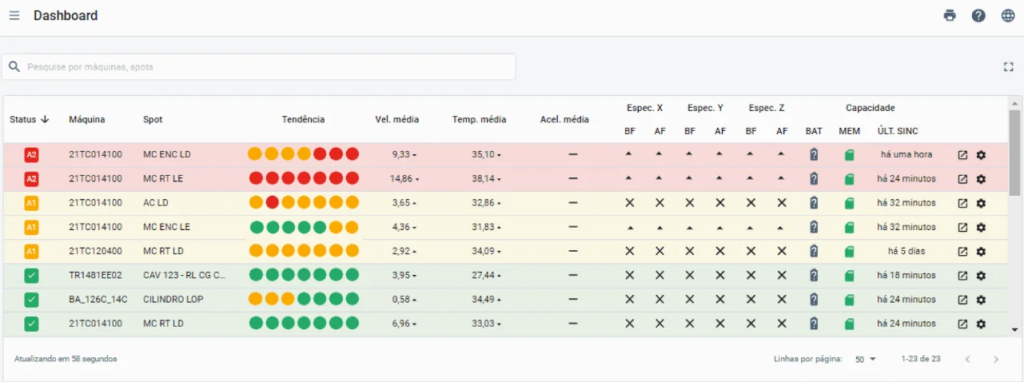The image size is (1024, 382).
Task: Open settings gear for MC ENC LD row
Action: (980, 155)
